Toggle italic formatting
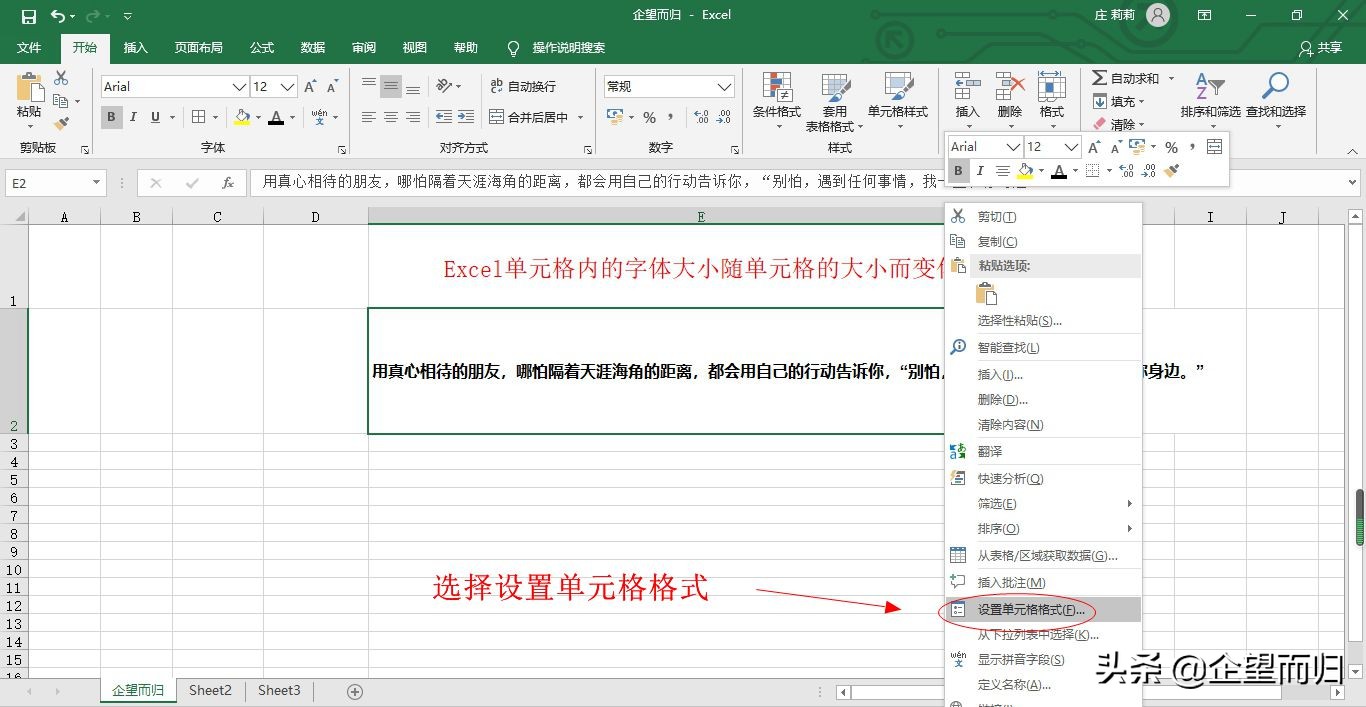The image size is (1366, 707). click(x=131, y=117)
